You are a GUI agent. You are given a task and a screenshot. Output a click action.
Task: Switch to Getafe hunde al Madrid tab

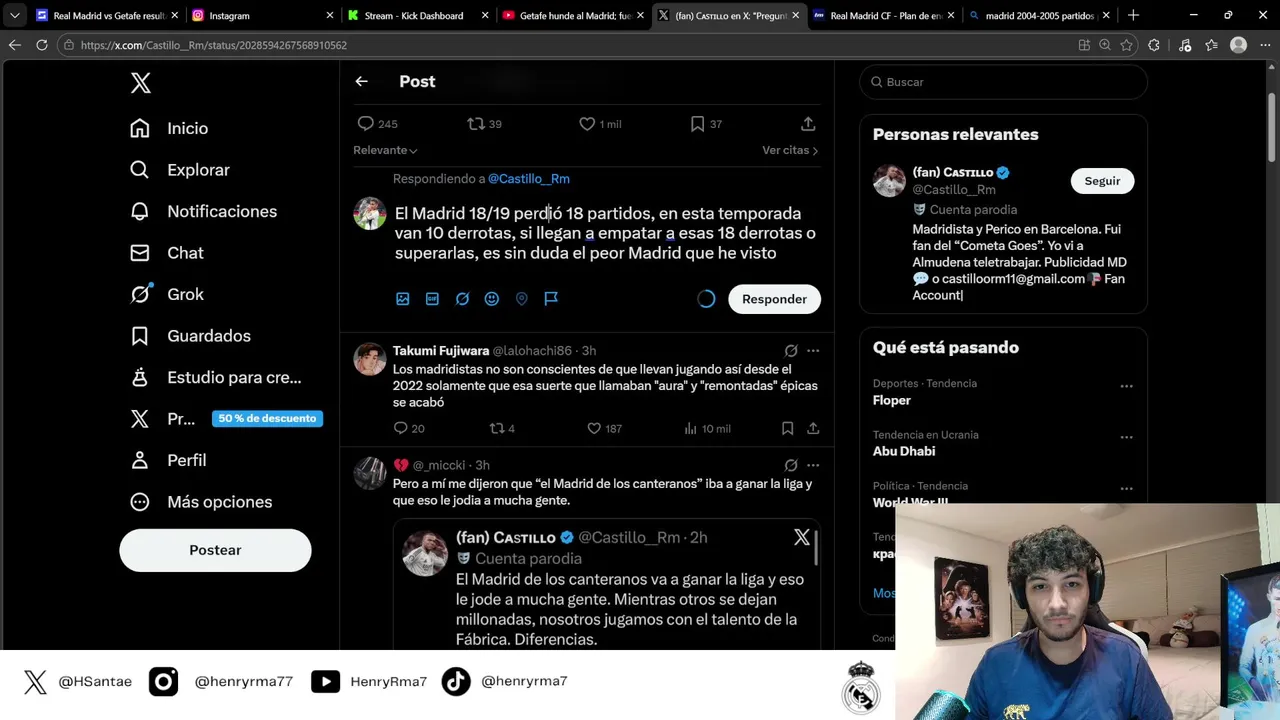[x=574, y=16]
